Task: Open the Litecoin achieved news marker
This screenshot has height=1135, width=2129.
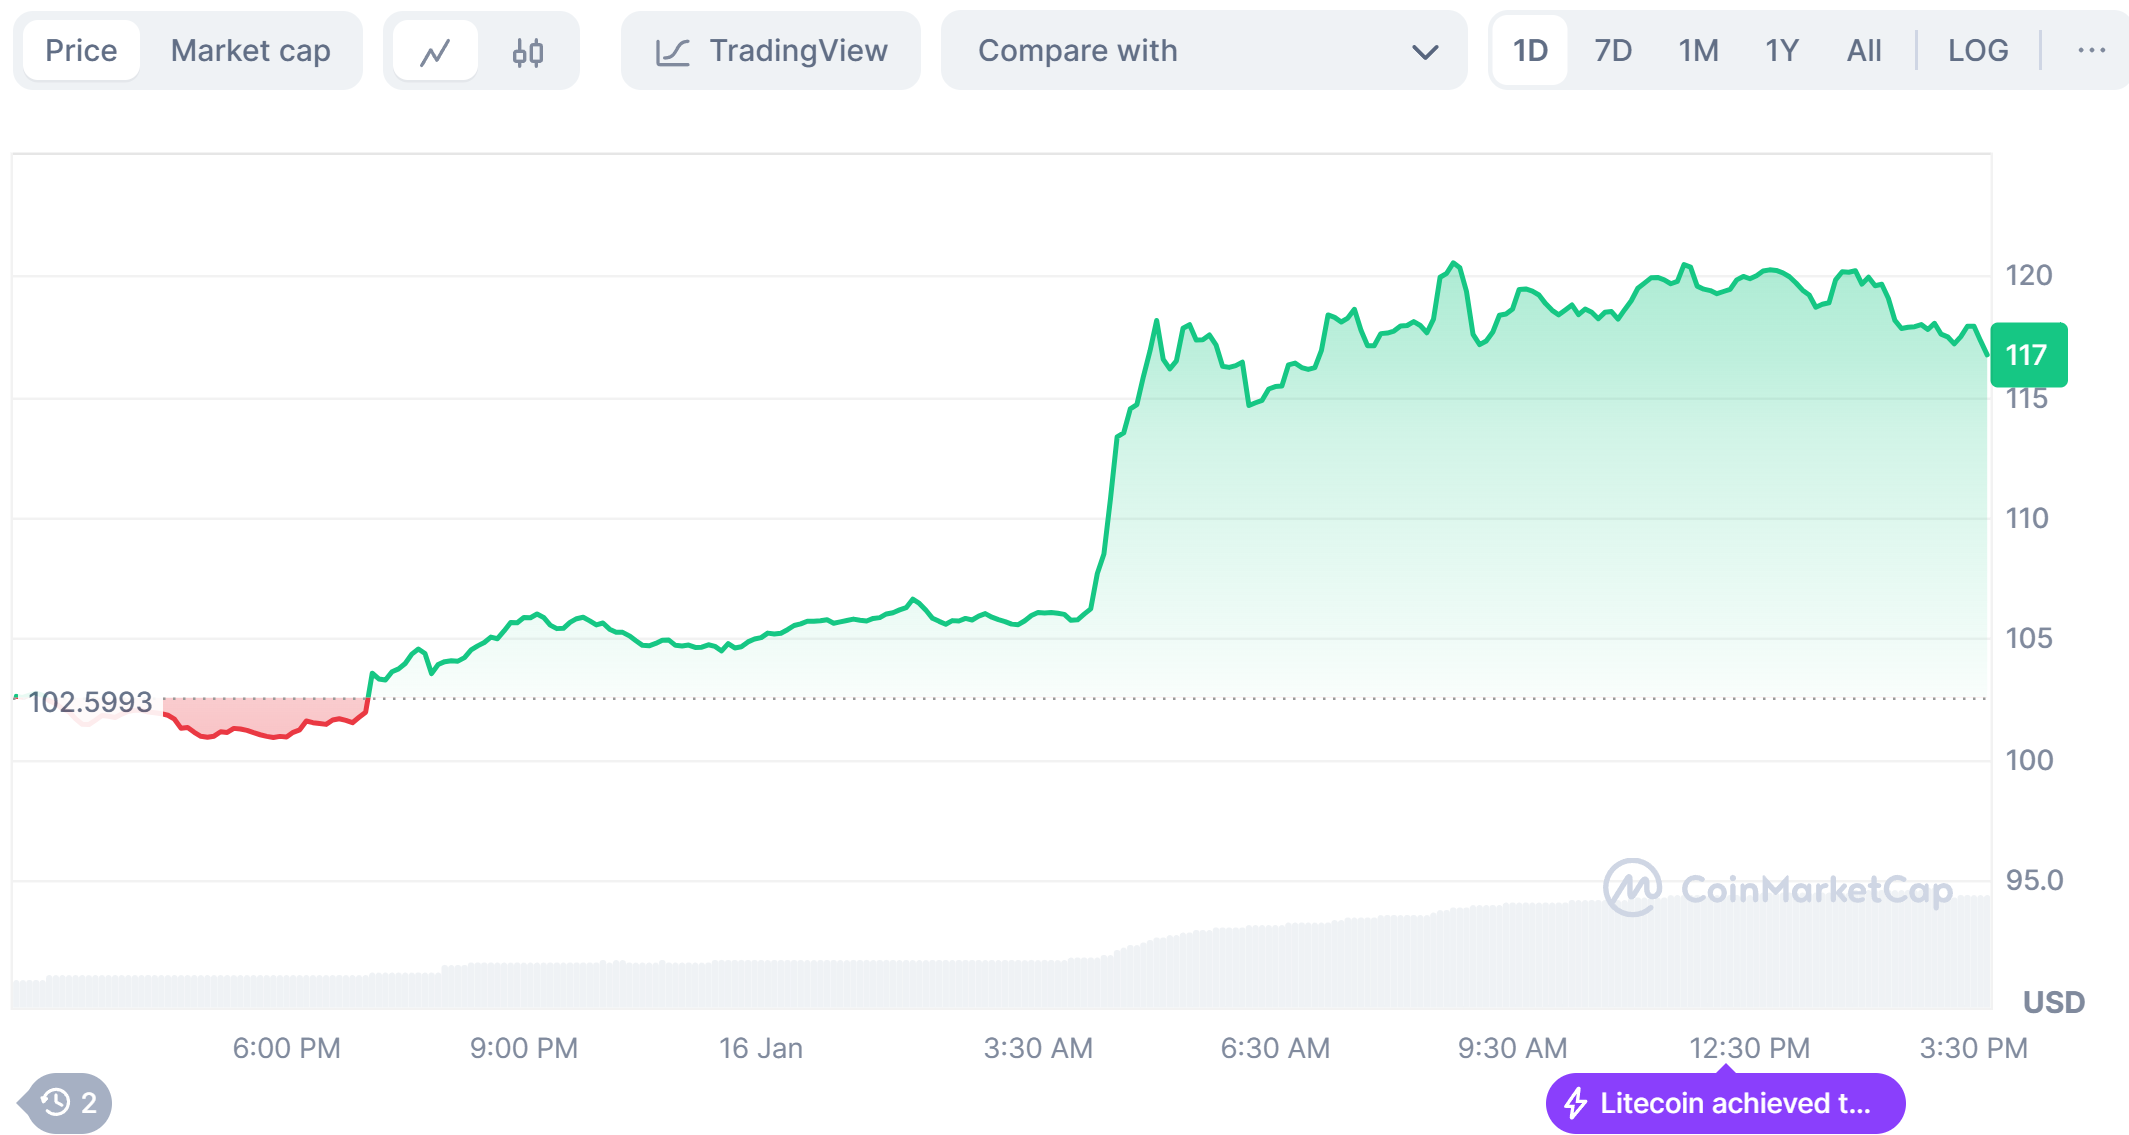Action: pos(1734,1103)
